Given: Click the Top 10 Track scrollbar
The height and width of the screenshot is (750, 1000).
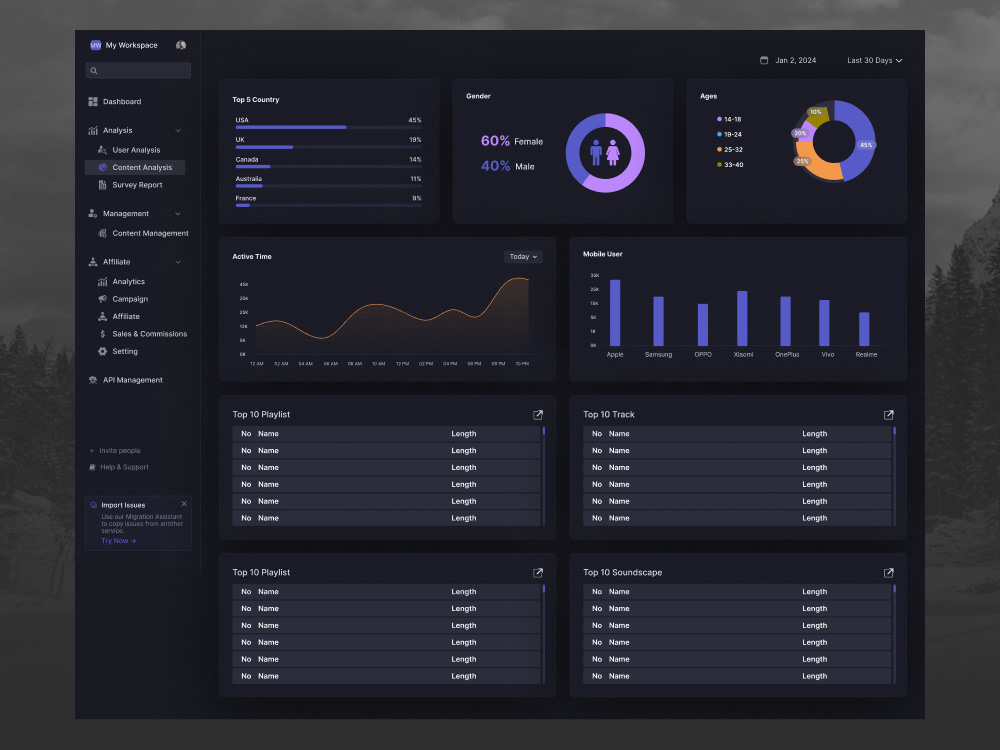Looking at the screenshot, I should (894, 476).
